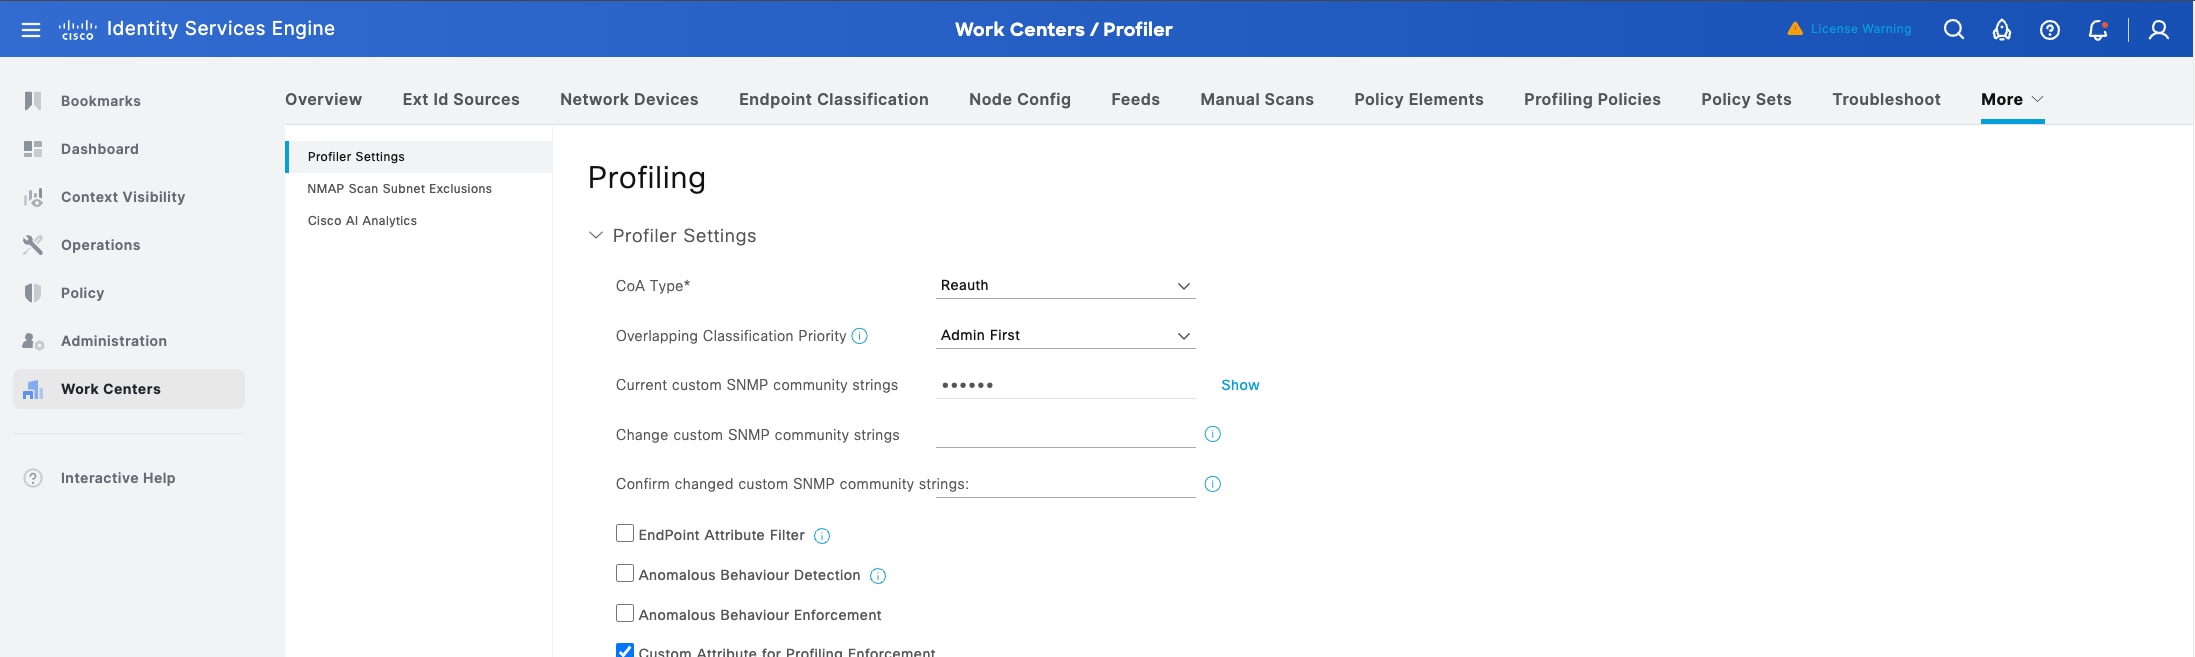The height and width of the screenshot is (657, 2195).
Task: Tick the Anomalous Behaviour Enforcement checkbox
Action: (625, 614)
